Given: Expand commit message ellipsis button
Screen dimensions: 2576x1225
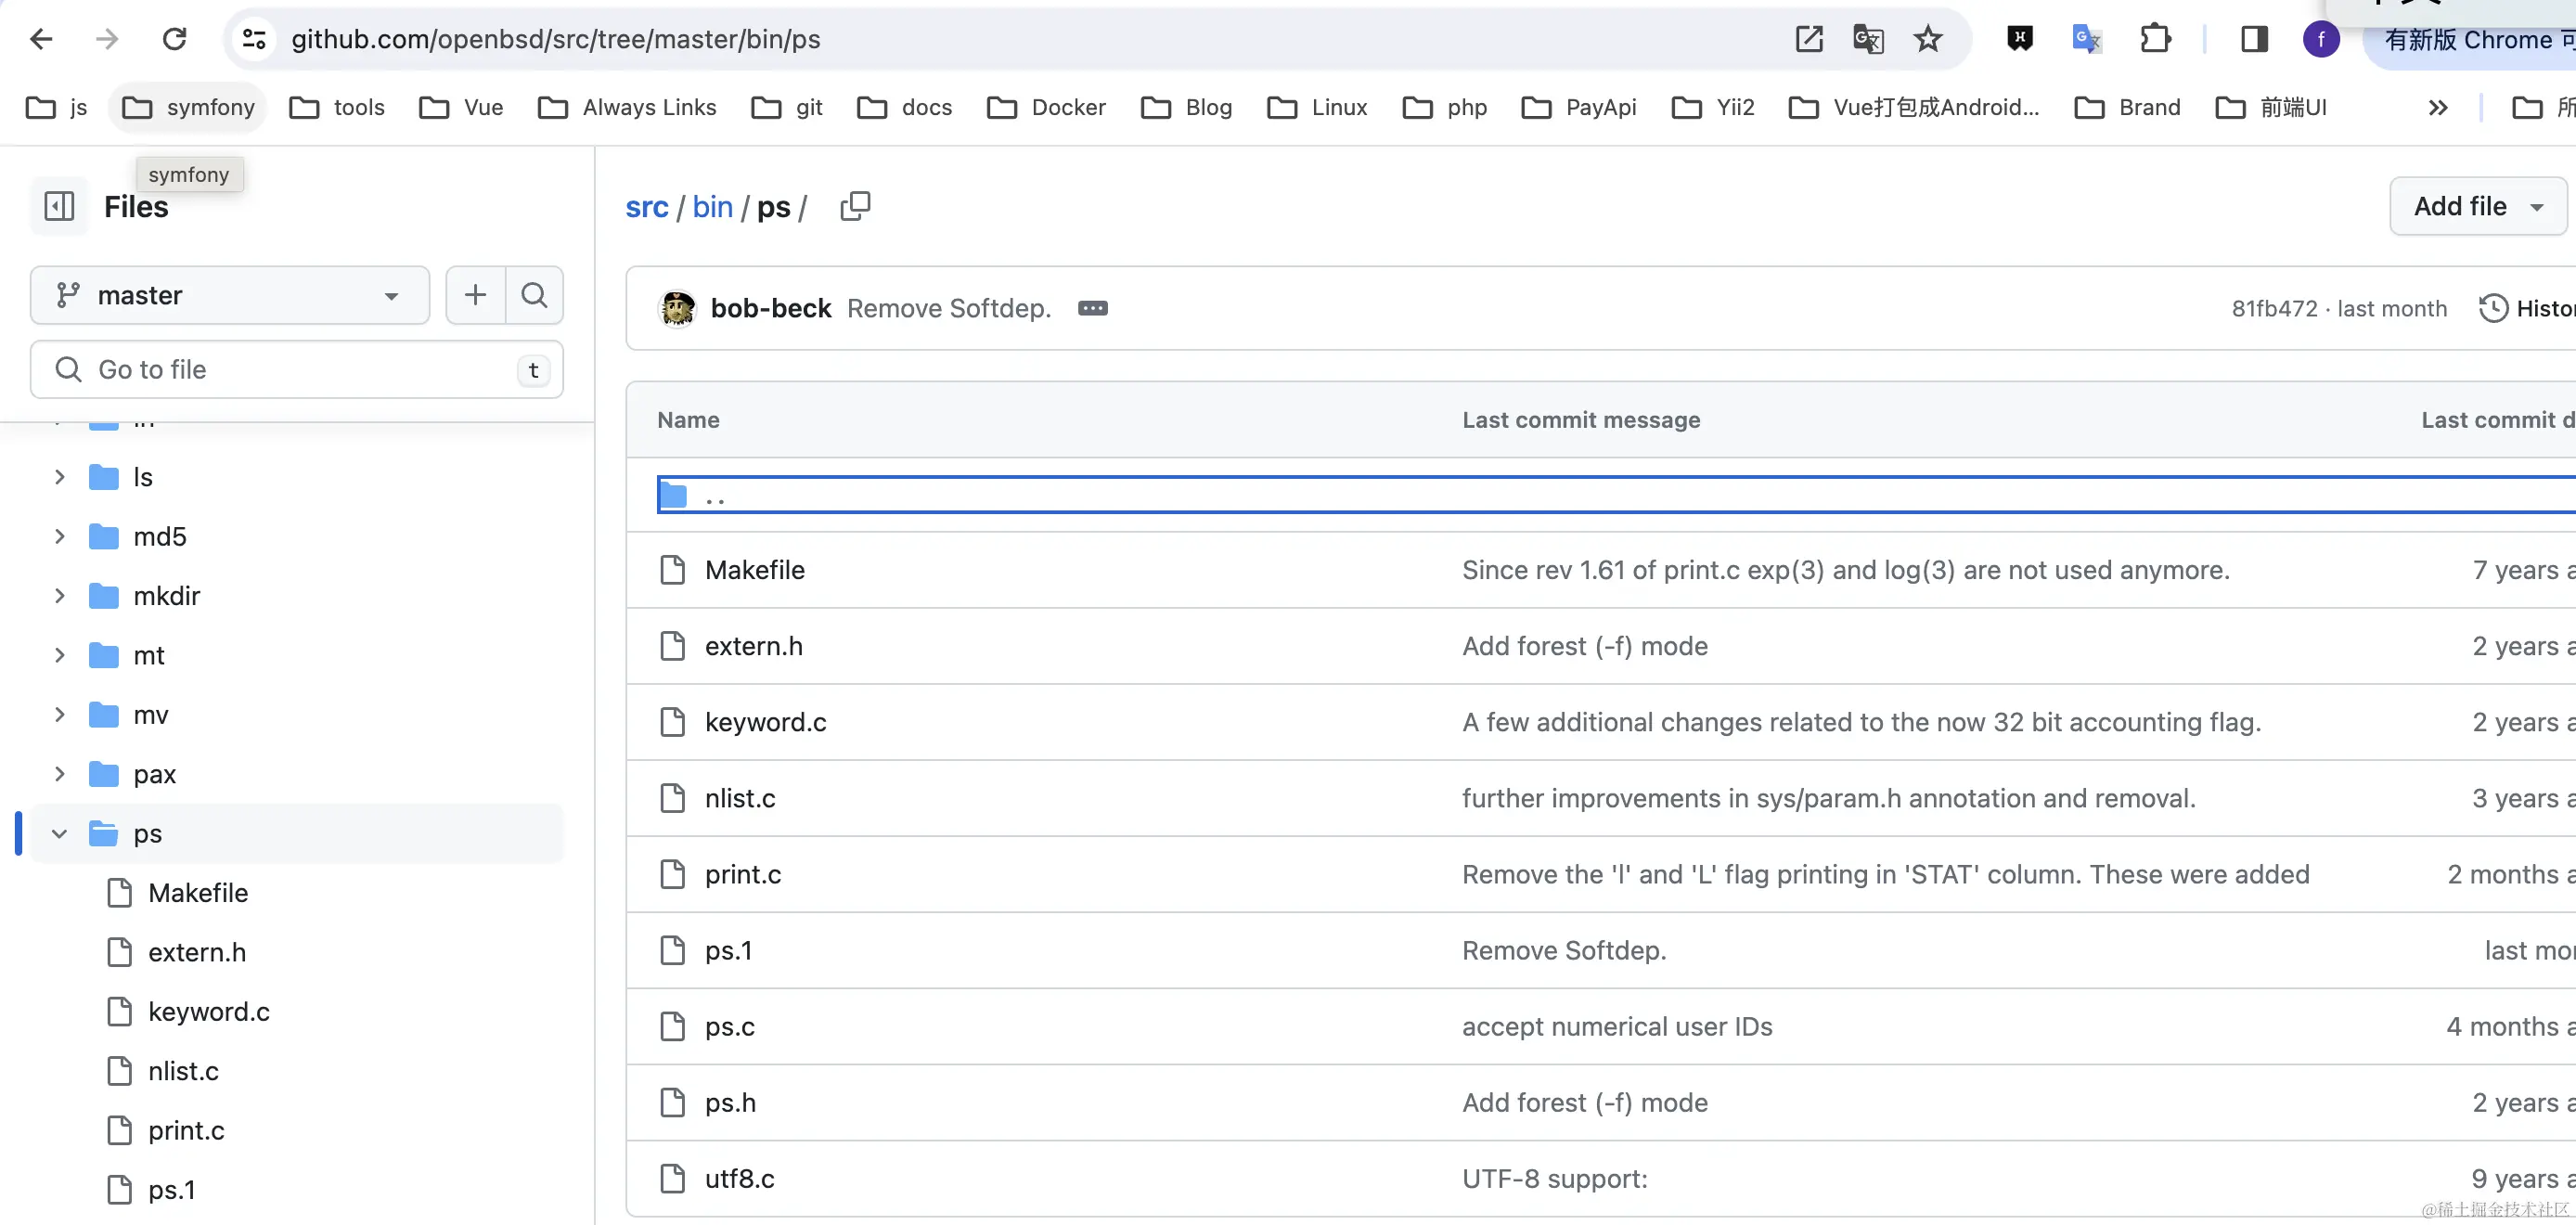Looking at the screenshot, I should [x=1092, y=308].
